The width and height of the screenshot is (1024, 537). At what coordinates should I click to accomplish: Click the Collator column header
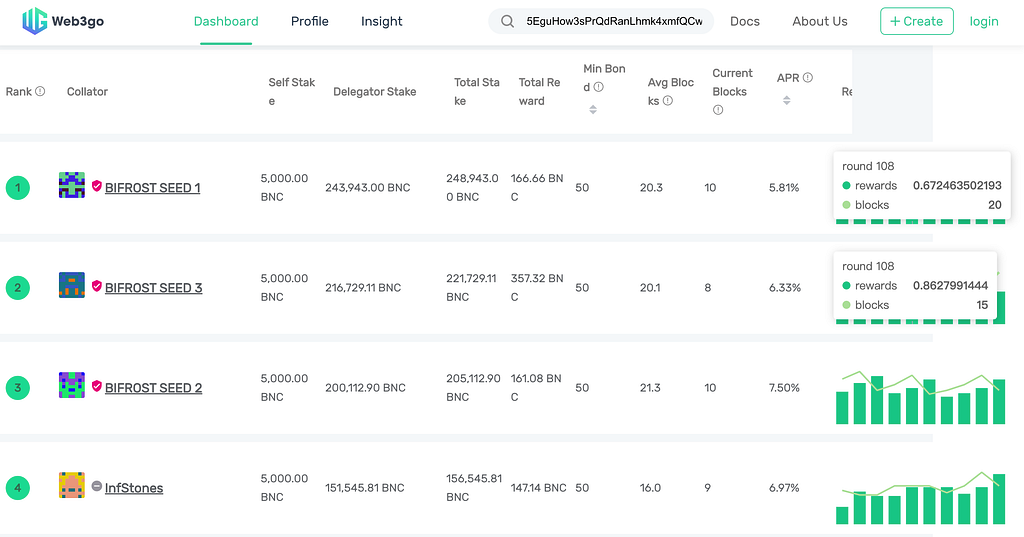pos(87,92)
